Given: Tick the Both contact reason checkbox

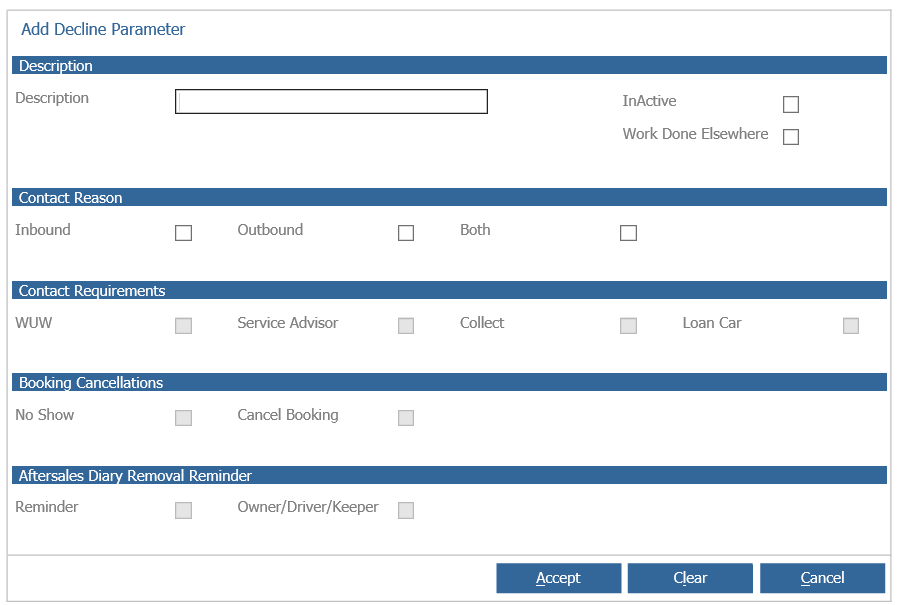Looking at the screenshot, I should click(628, 233).
